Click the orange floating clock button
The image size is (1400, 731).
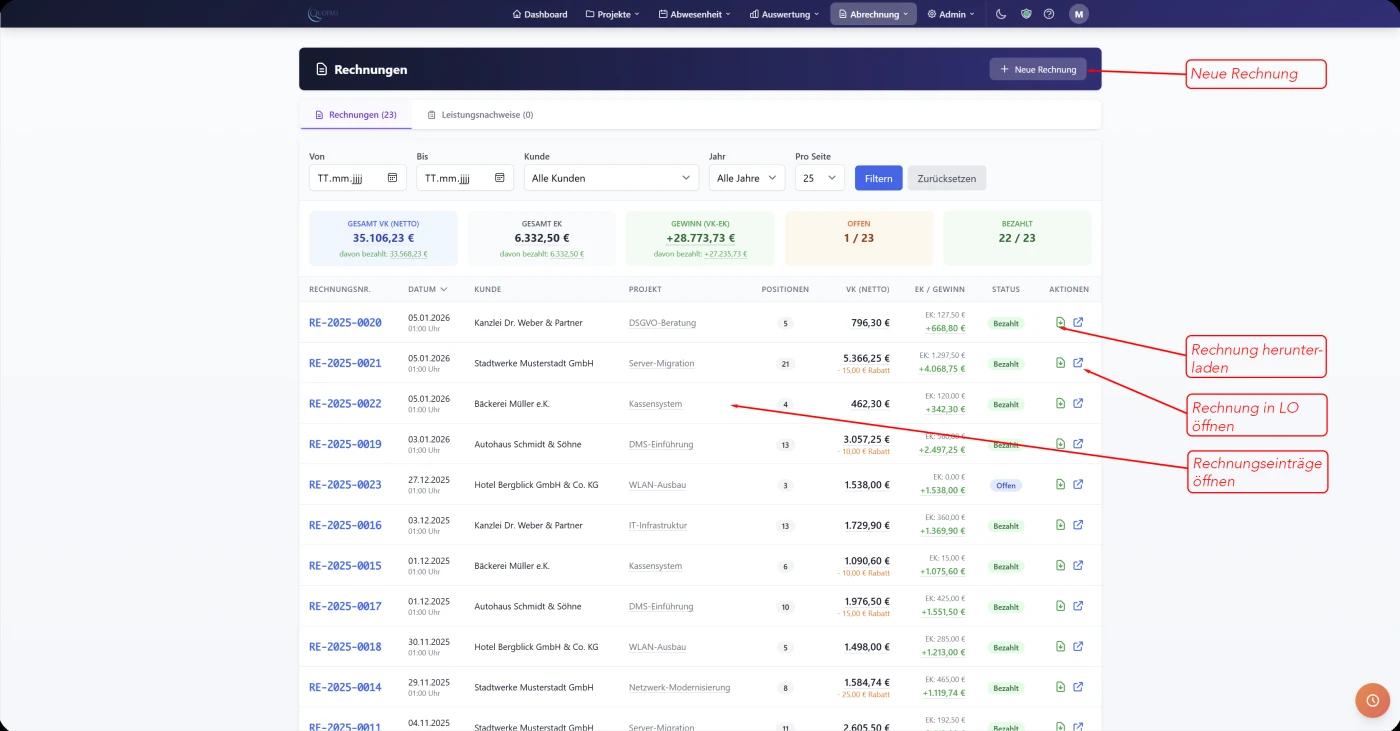[1372, 701]
